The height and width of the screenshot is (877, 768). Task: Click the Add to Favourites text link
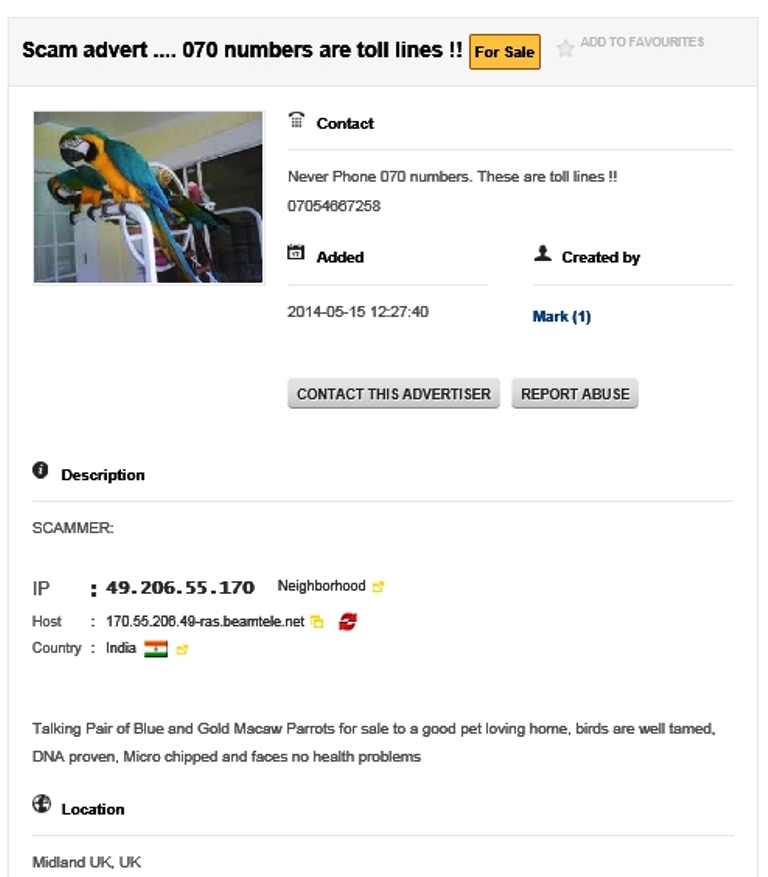tap(642, 42)
